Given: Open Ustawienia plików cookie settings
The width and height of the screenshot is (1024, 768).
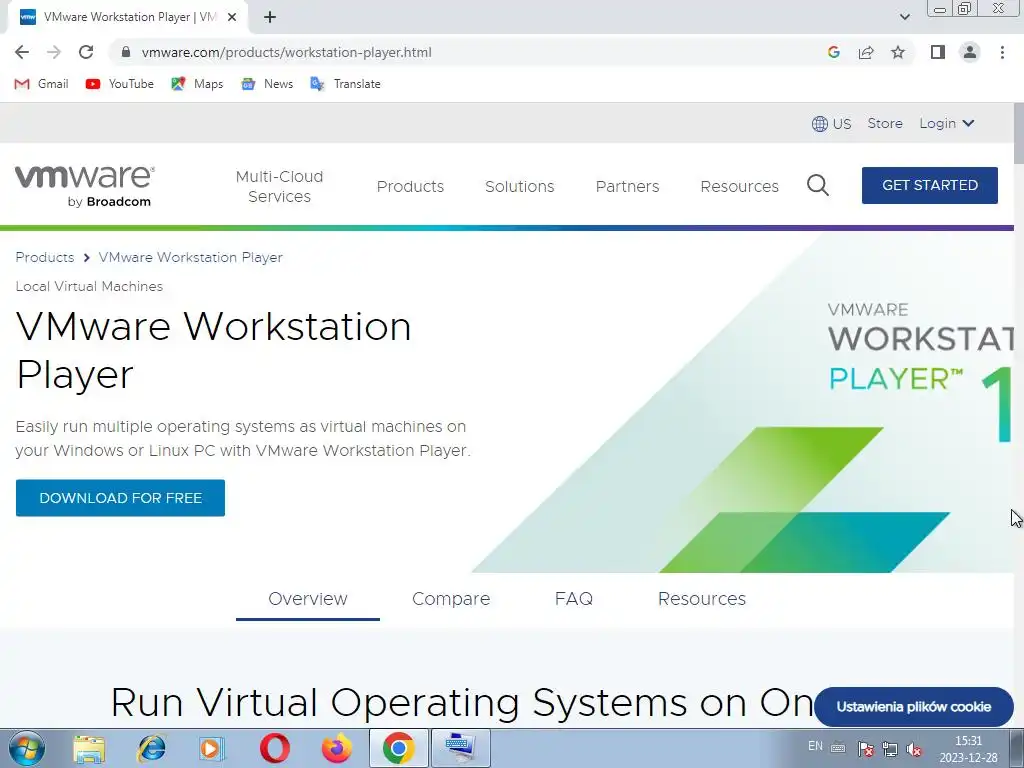Looking at the screenshot, I should tap(914, 707).
